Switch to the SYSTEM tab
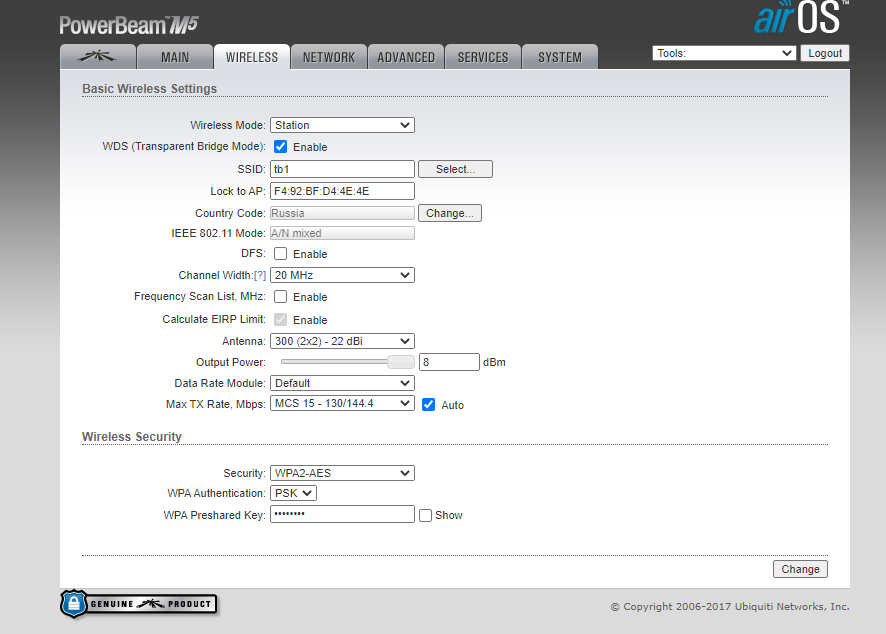886x634 pixels. pos(560,57)
